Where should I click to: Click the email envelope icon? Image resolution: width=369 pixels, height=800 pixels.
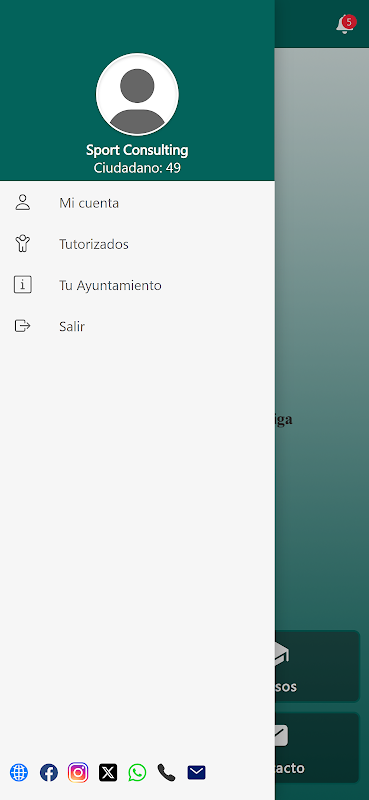(x=196, y=772)
